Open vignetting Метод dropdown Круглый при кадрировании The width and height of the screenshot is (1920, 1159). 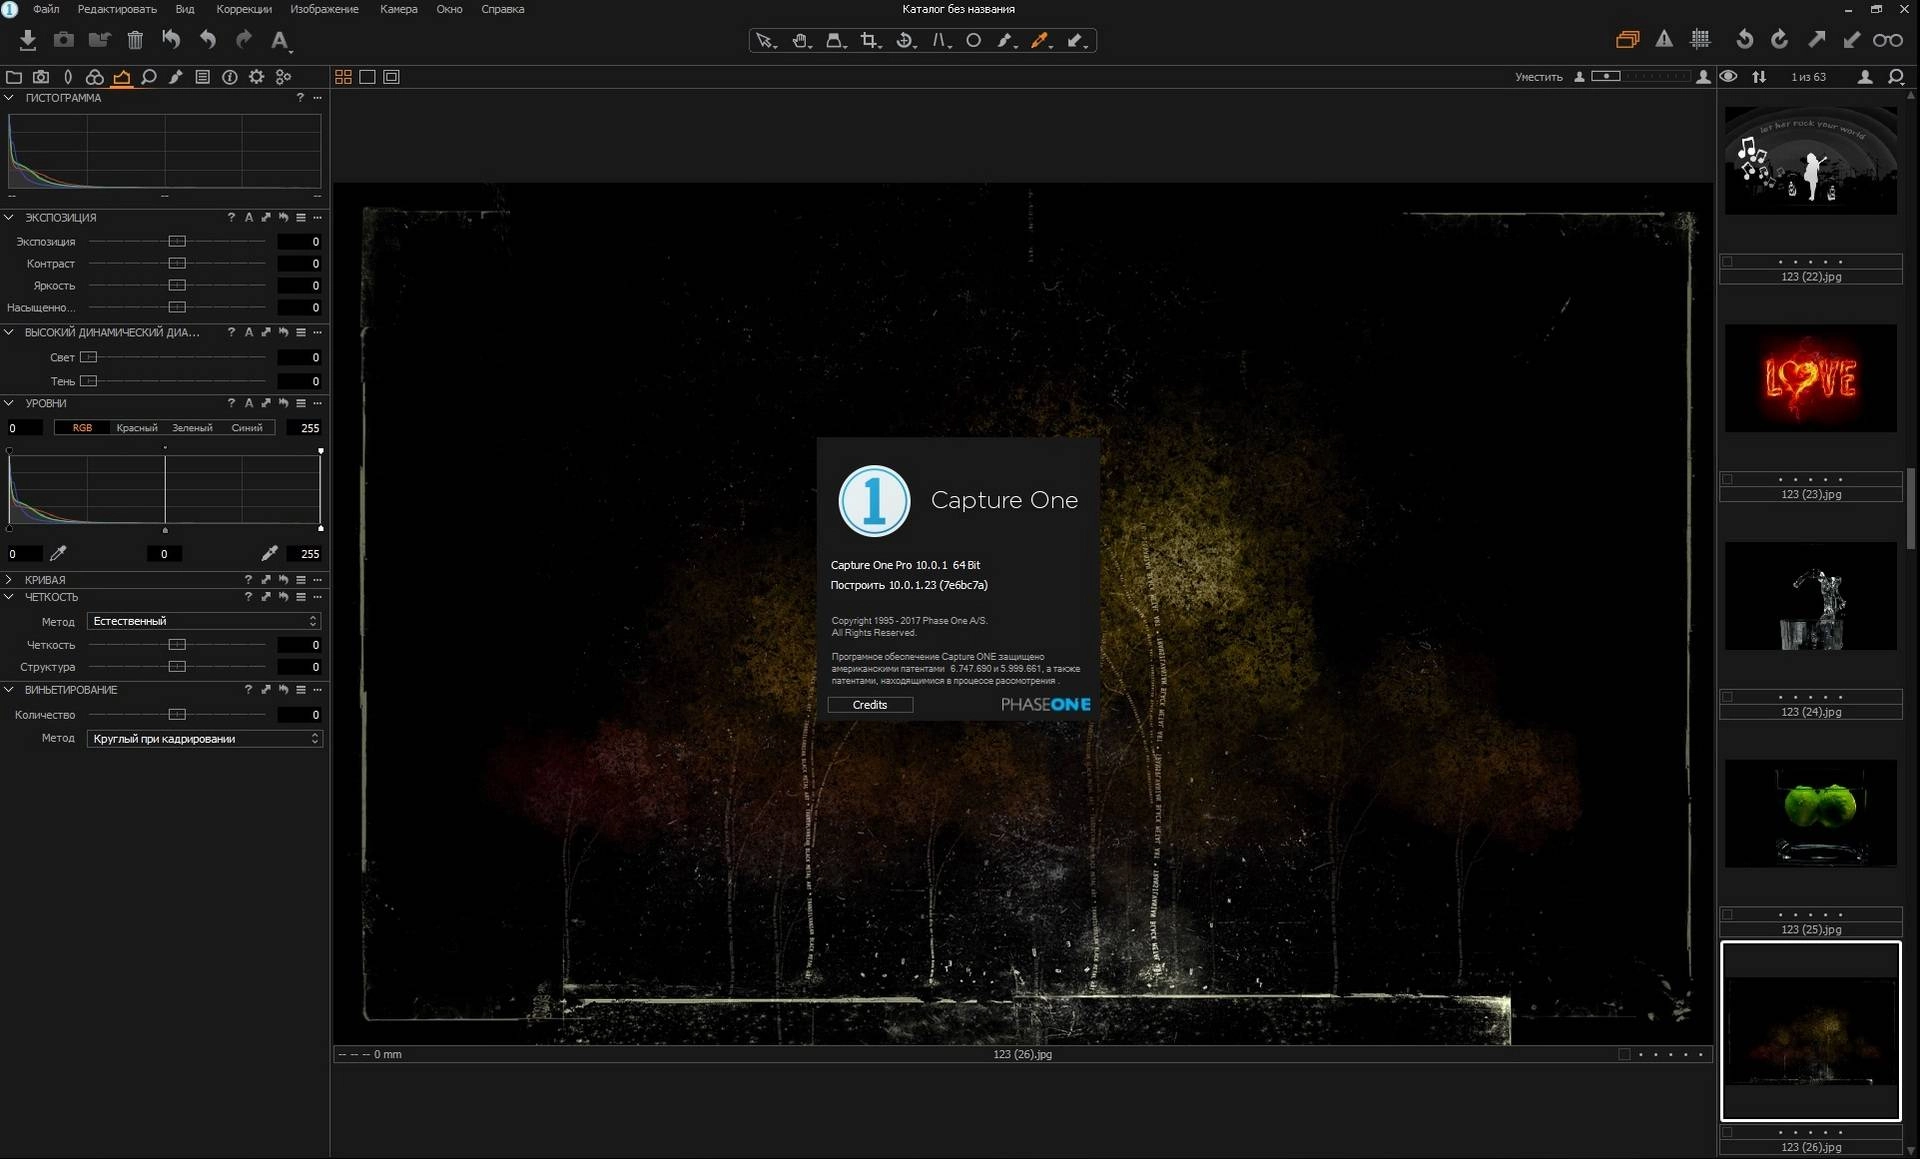pyautogui.click(x=204, y=739)
